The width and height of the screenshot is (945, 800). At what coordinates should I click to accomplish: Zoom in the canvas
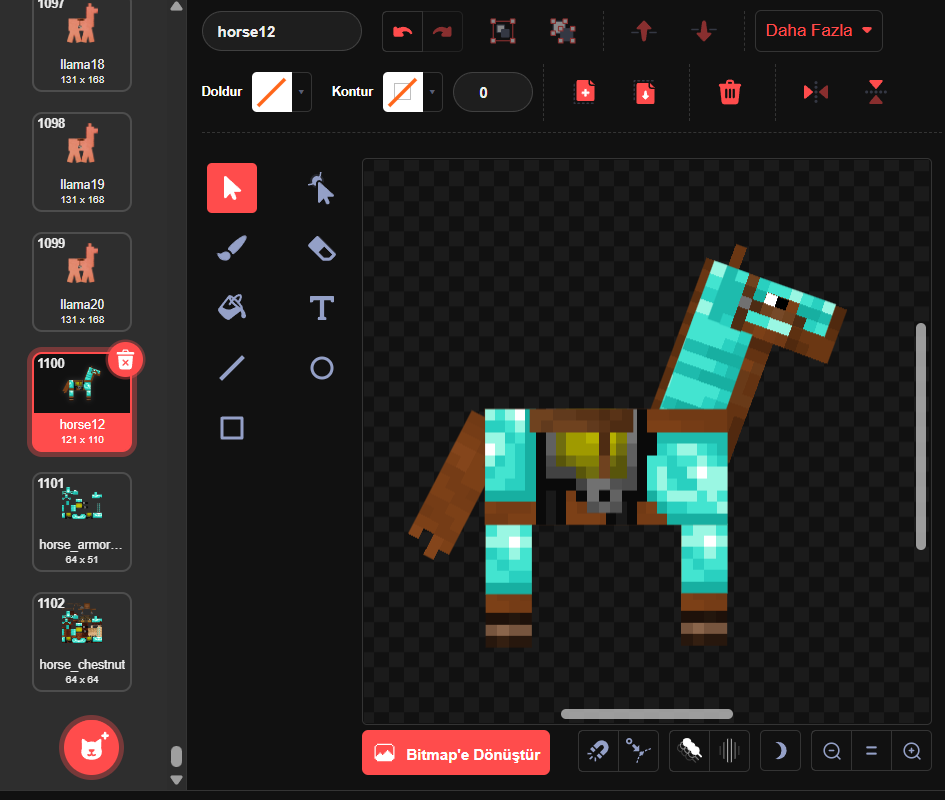click(911, 751)
